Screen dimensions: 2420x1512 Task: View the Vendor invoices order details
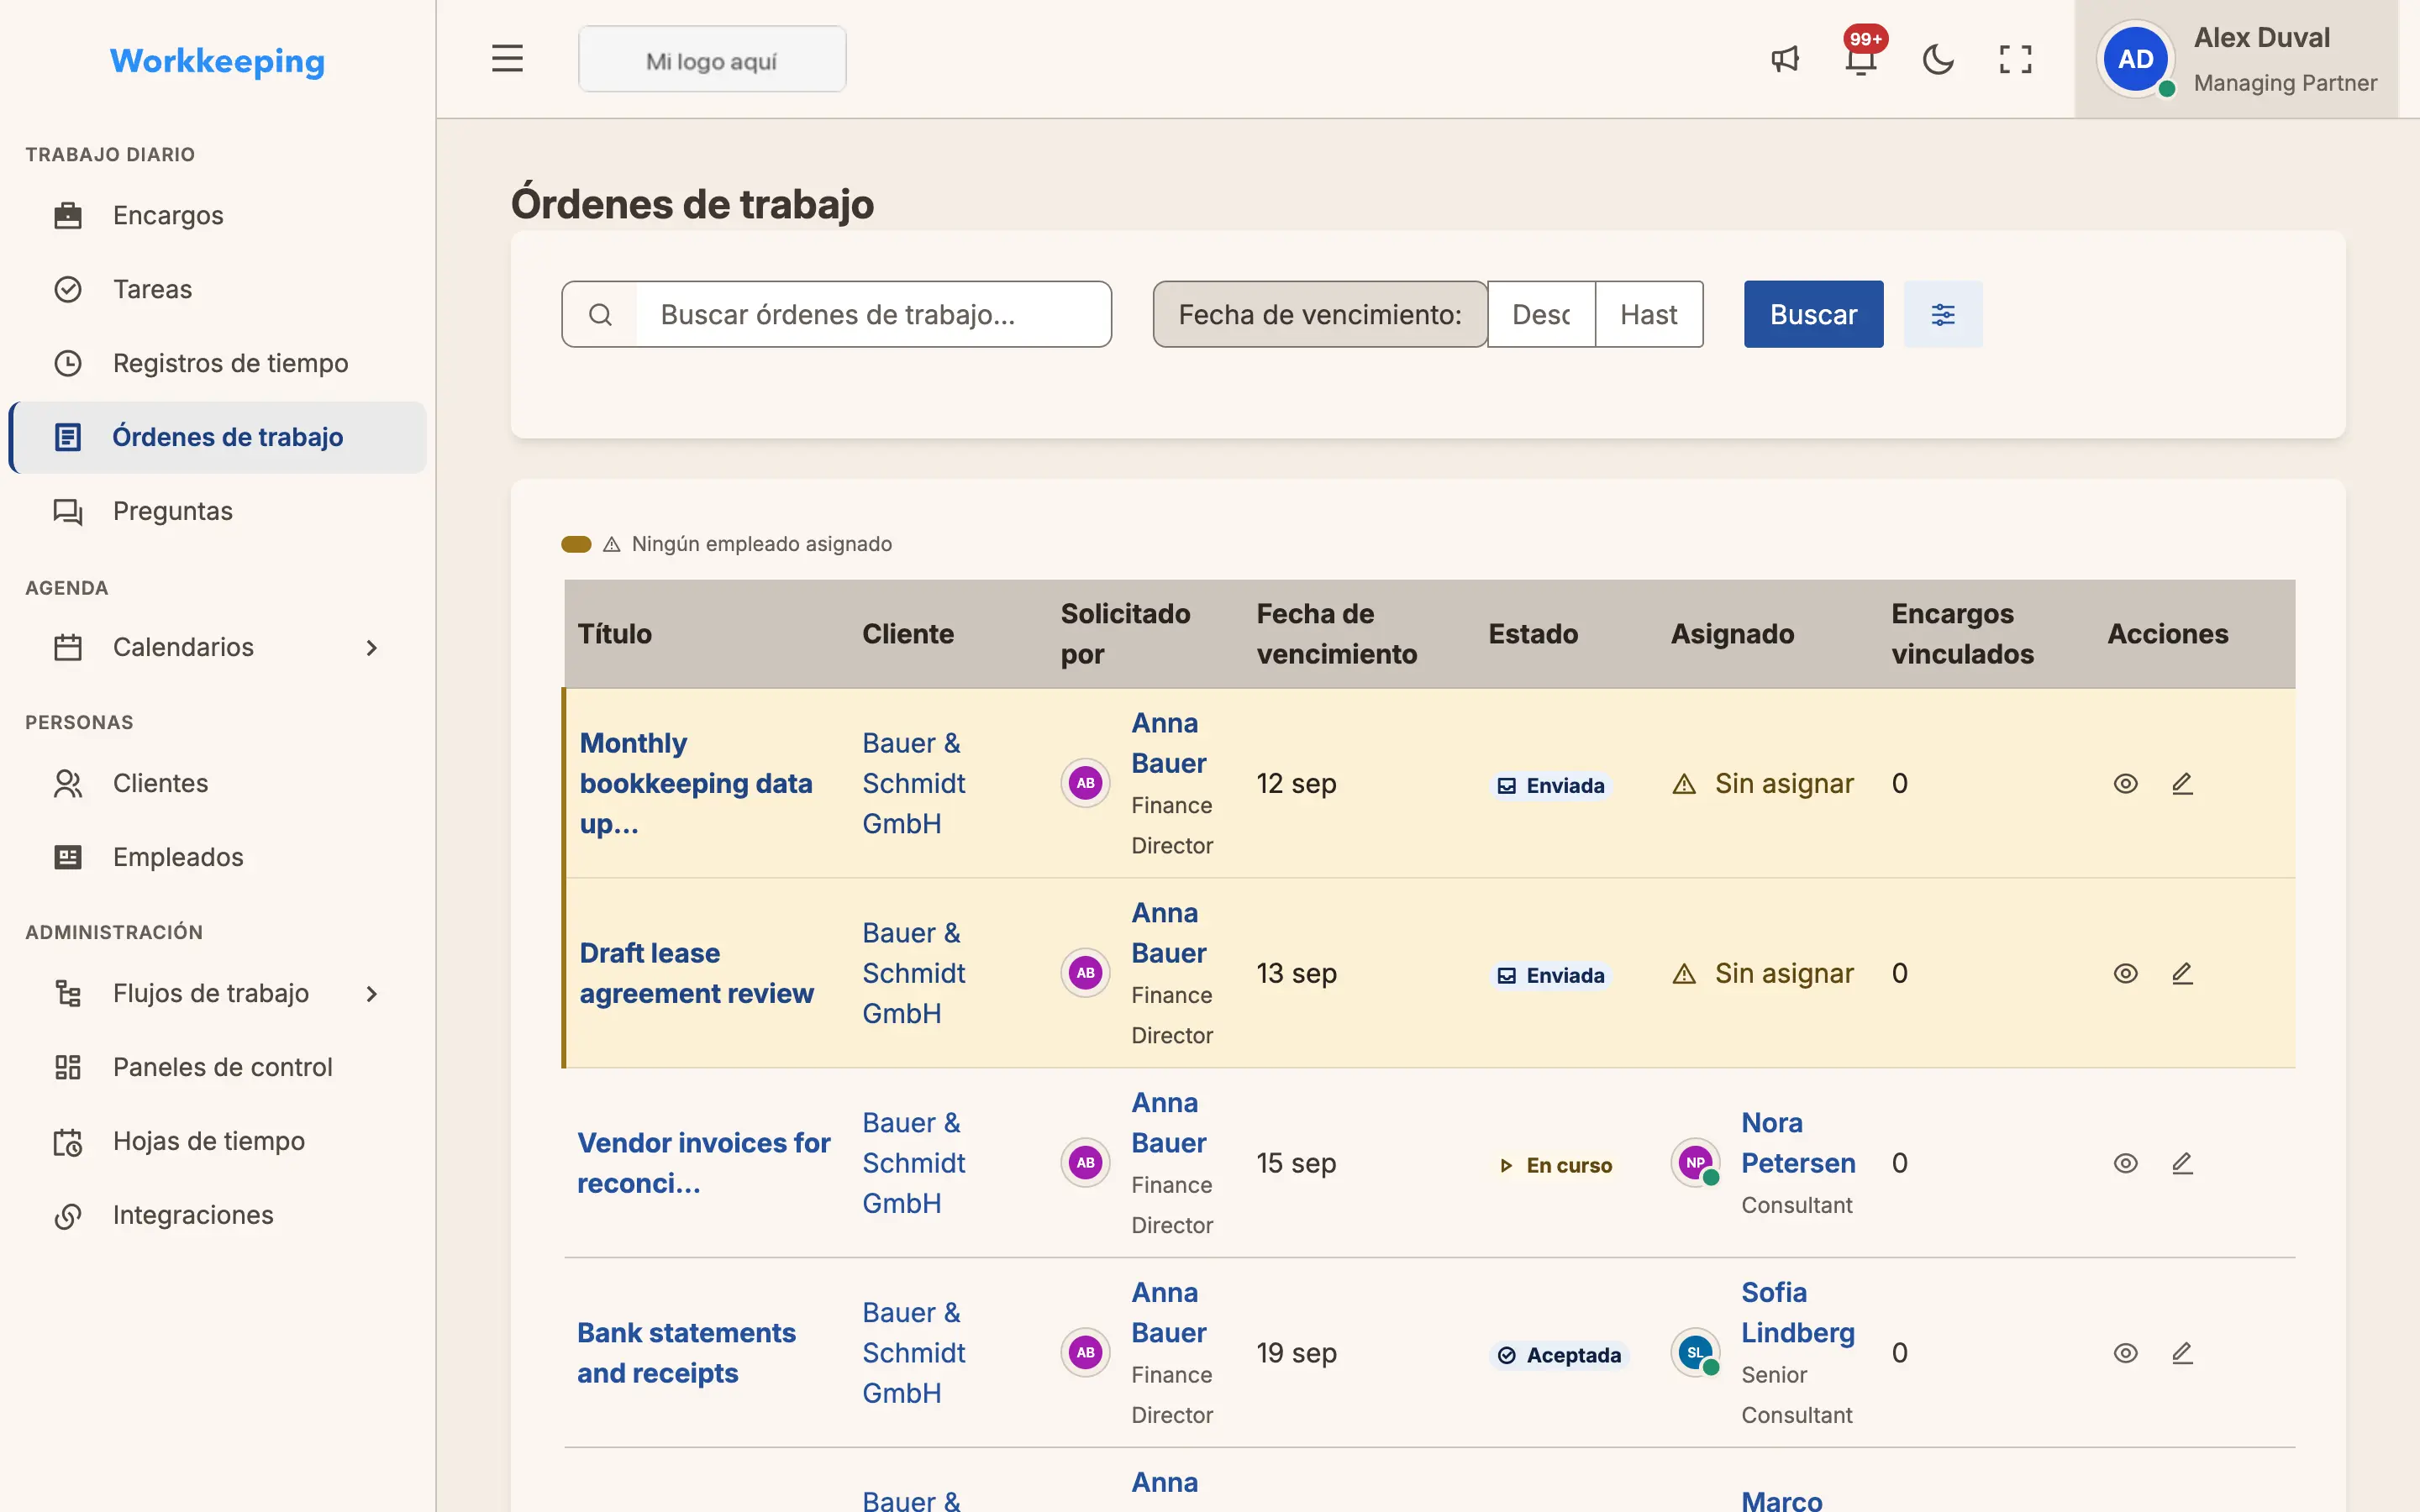click(2125, 1163)
